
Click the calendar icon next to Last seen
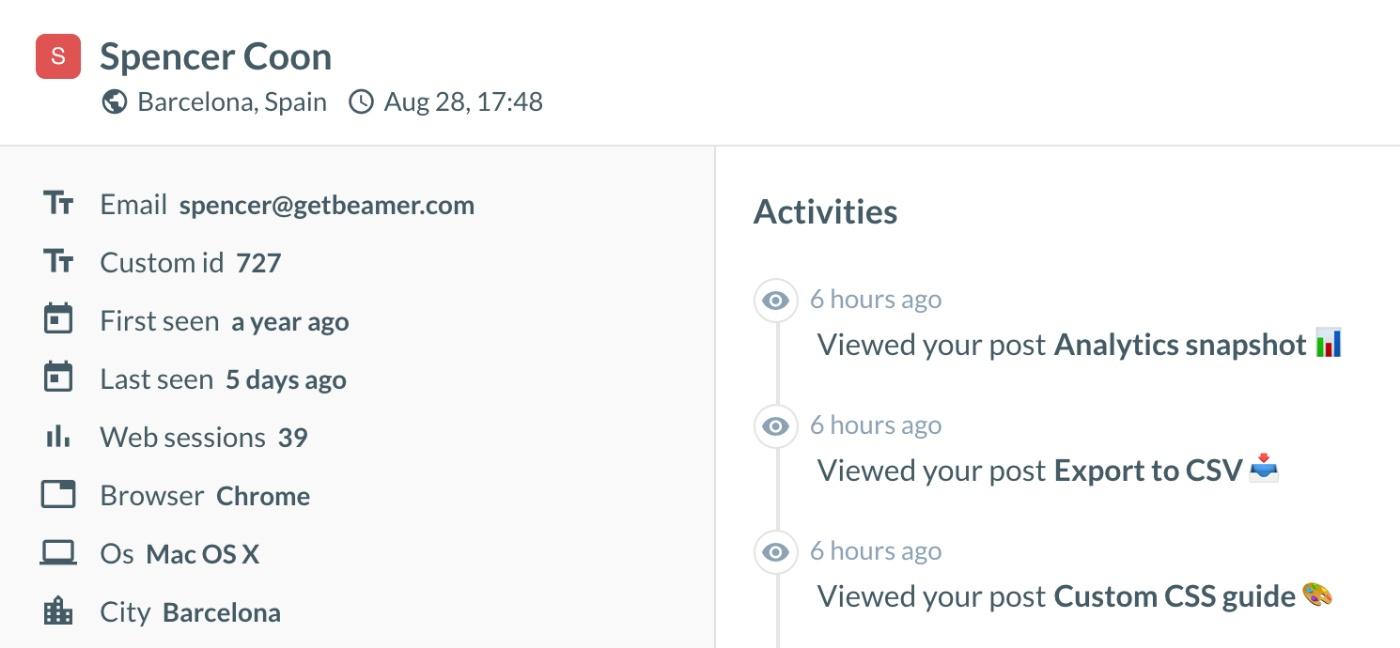[x=59, y=378]
